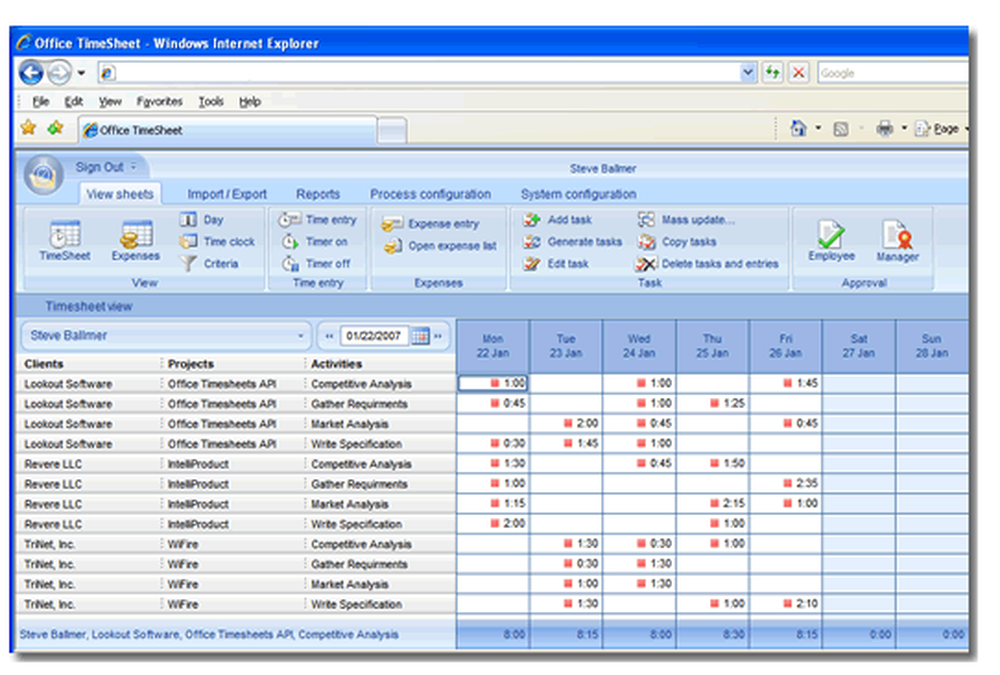The height and width of the screenshot is (675, 1000).
Task: Click the Projects column header
Action: 191,364
